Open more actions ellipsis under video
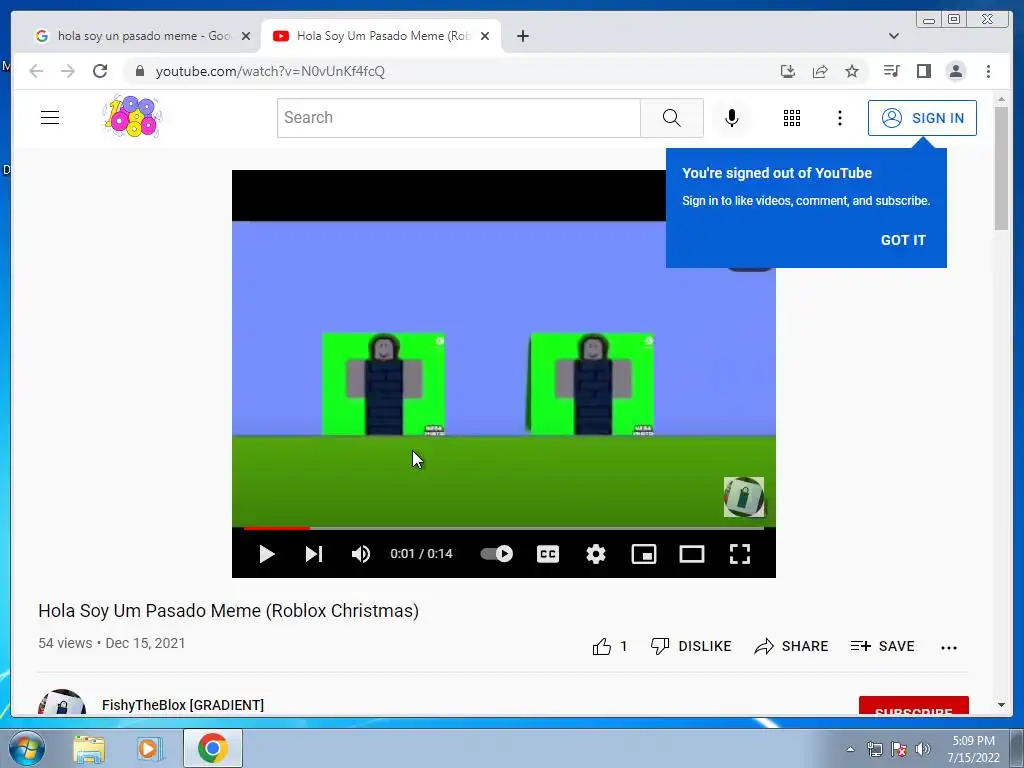The width and height of the screenshot is (1024, 768). tap(949, 647)
